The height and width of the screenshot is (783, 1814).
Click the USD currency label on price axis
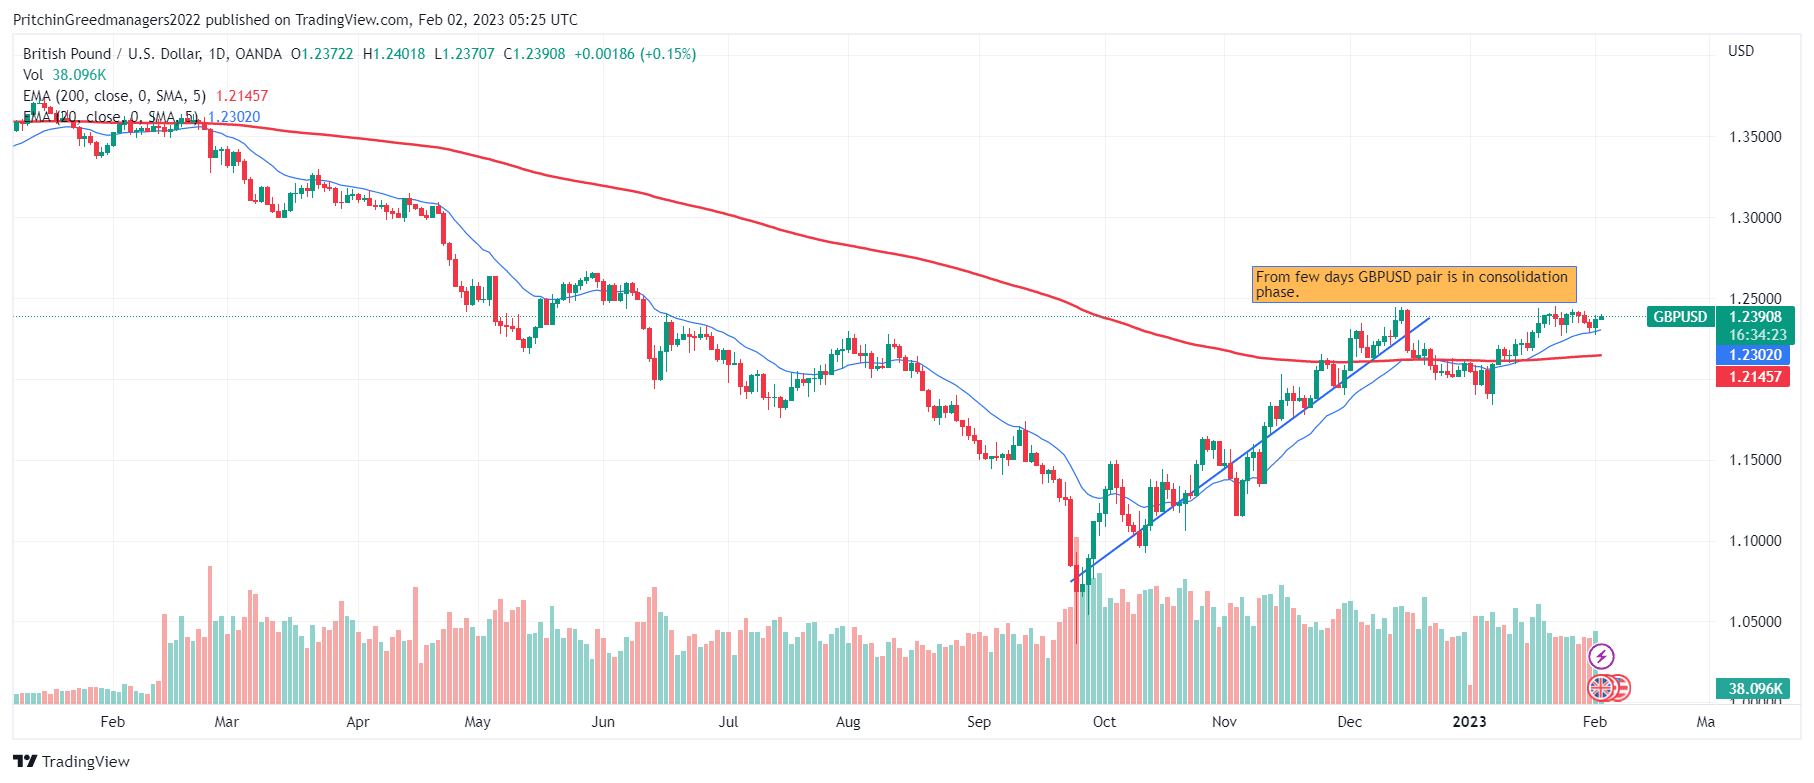point(1741,51)
